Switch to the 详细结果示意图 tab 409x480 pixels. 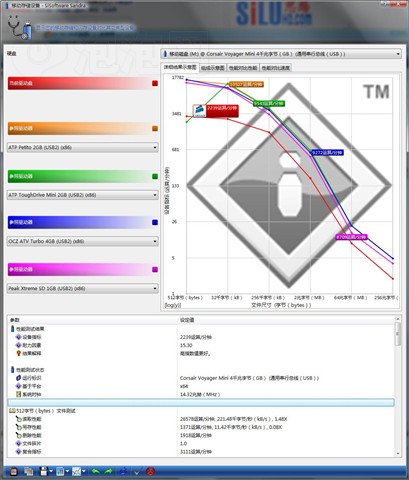(x=180, y=67)
